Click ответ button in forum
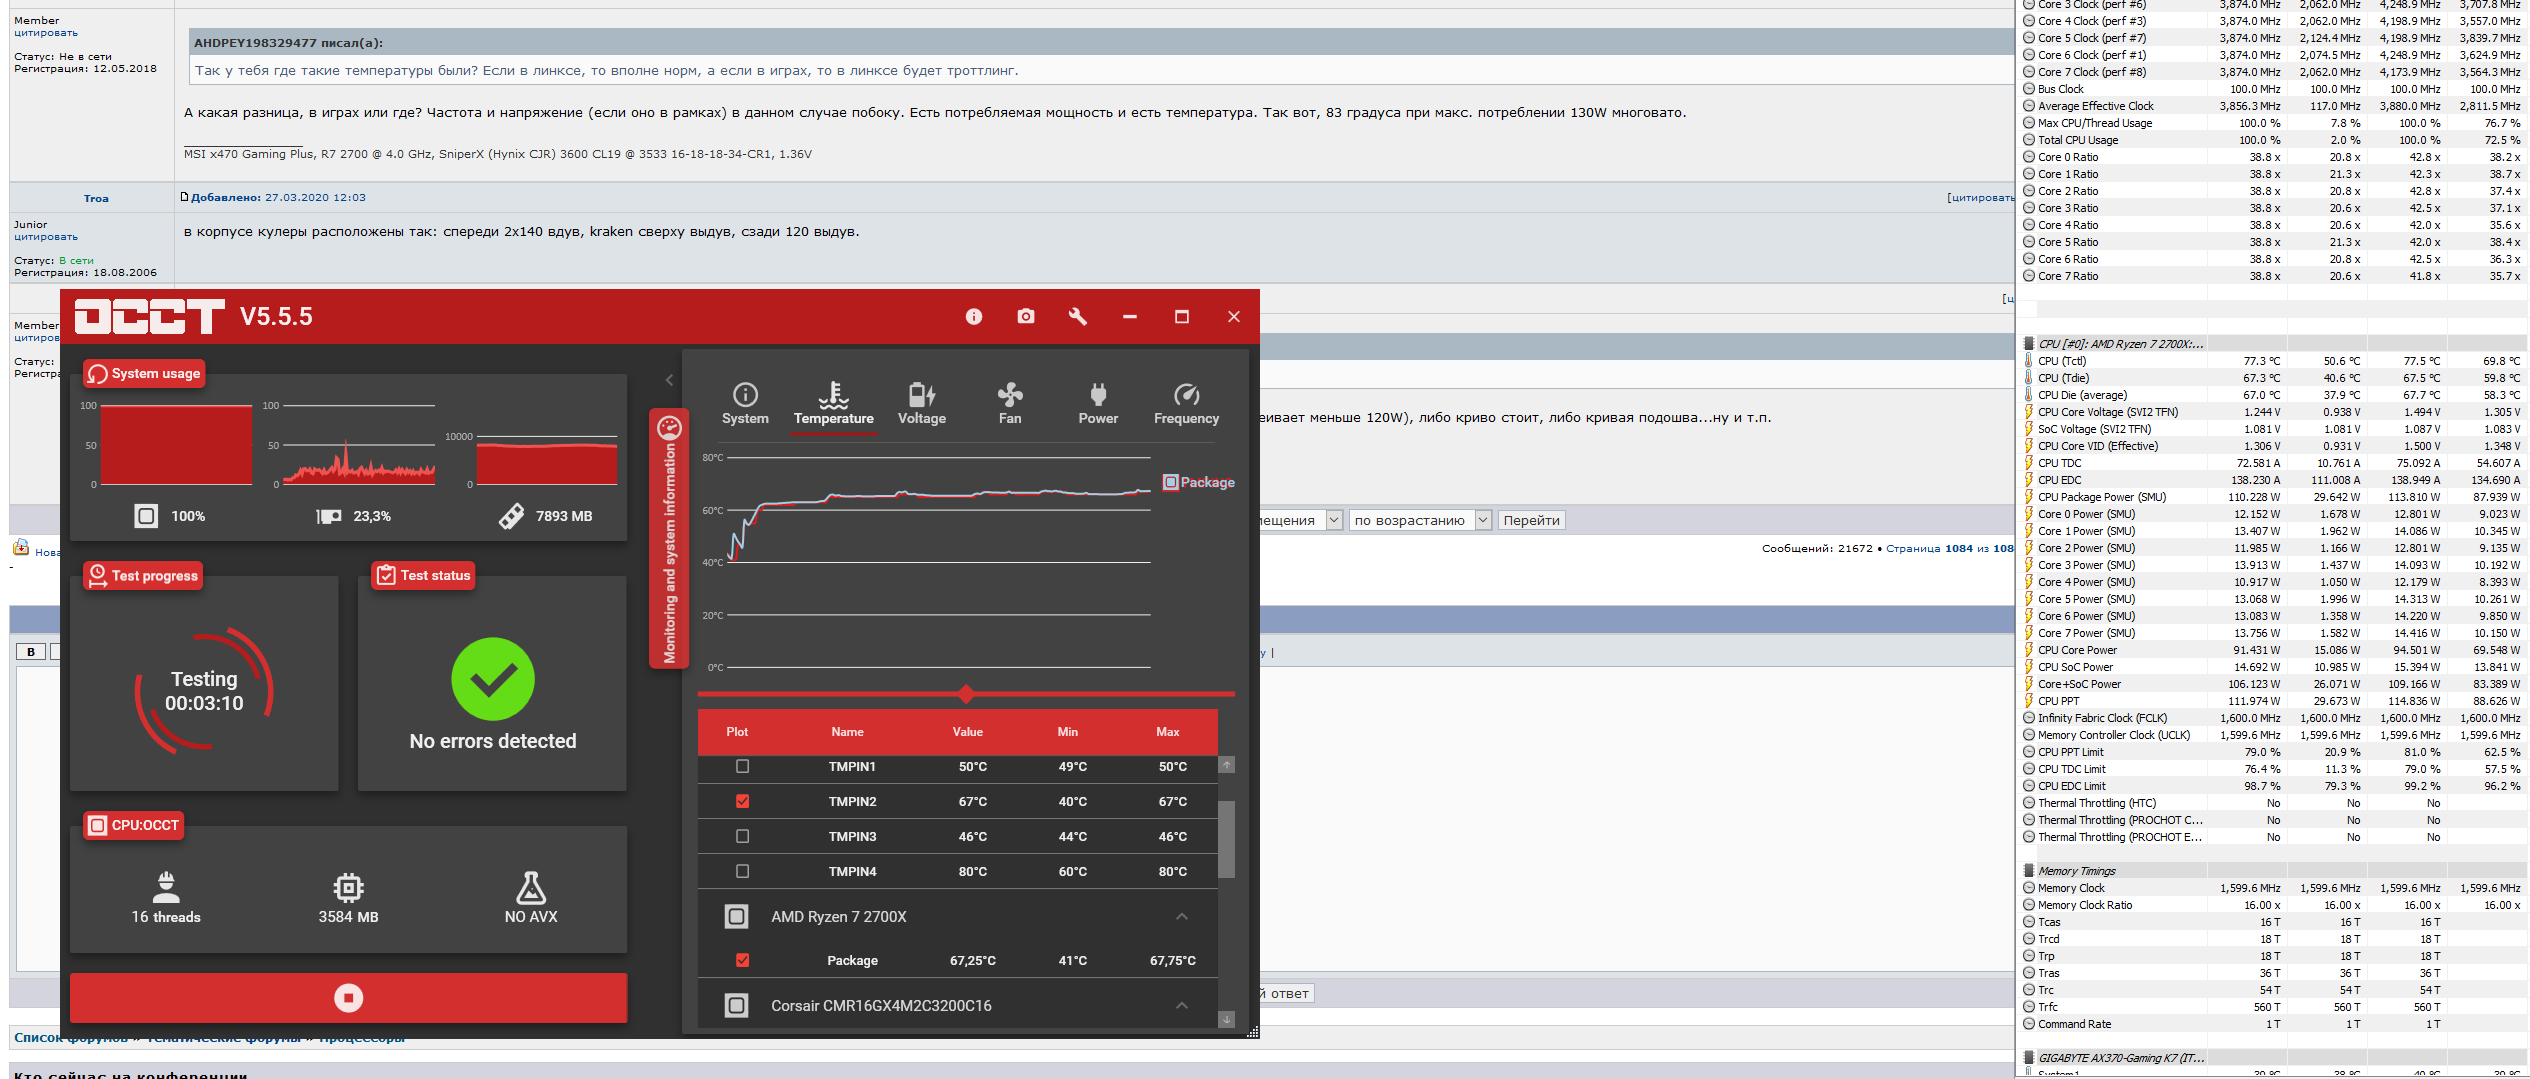The width and height of the screenshot is (2530, 1079). coord(1287,993)
